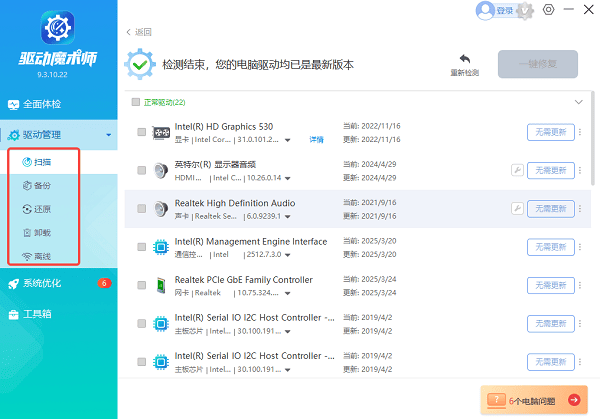600x419 pixels.
Task: Click the user avatar login icon
Action: 485,10
